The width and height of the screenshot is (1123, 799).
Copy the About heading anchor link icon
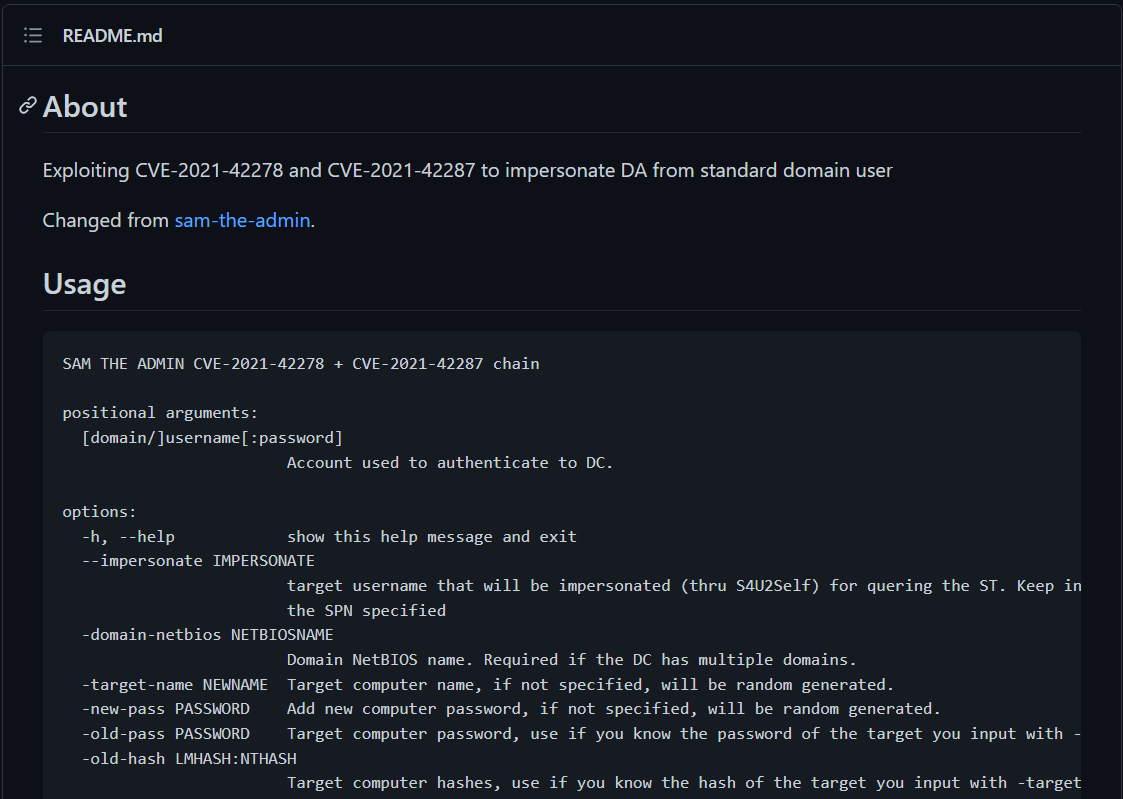[x=27, y=106]
